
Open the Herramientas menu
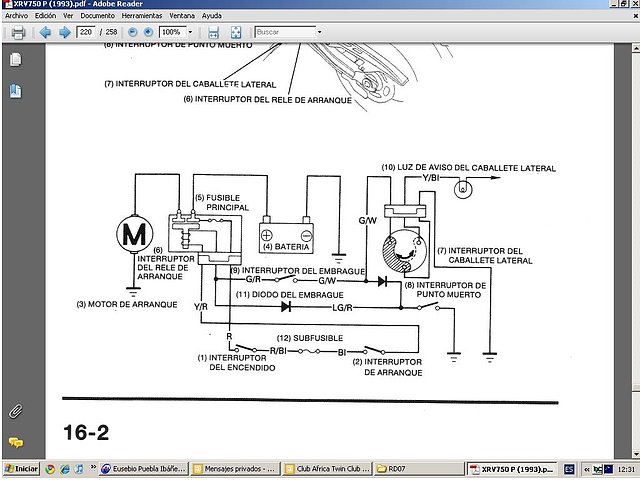tap(142, 16)
